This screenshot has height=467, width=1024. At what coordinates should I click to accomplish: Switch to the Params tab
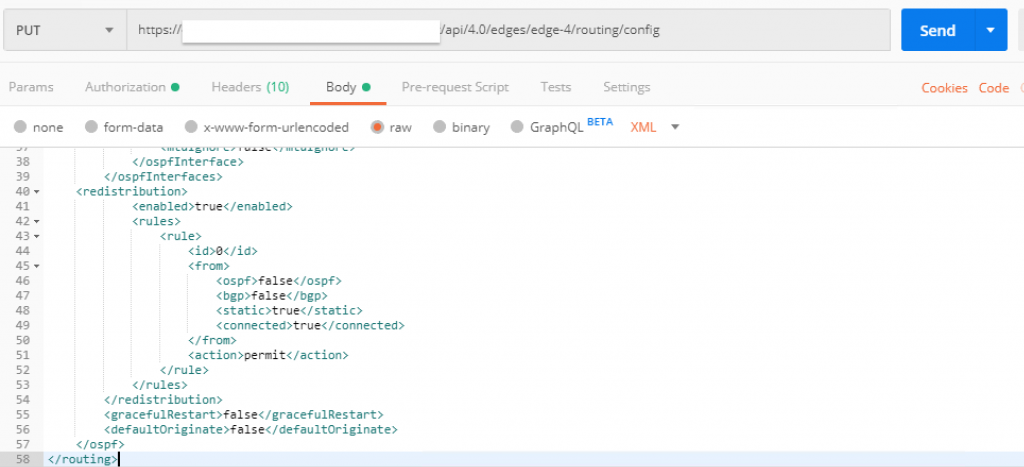(31, 87)
